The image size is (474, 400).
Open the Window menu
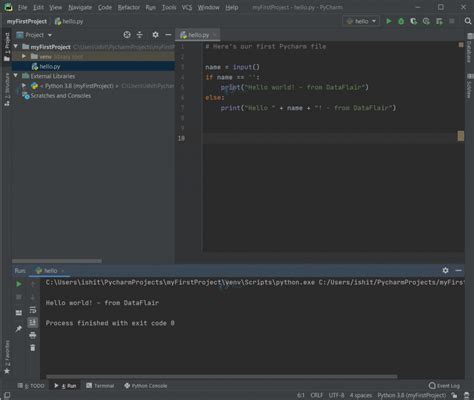point(208,7)
